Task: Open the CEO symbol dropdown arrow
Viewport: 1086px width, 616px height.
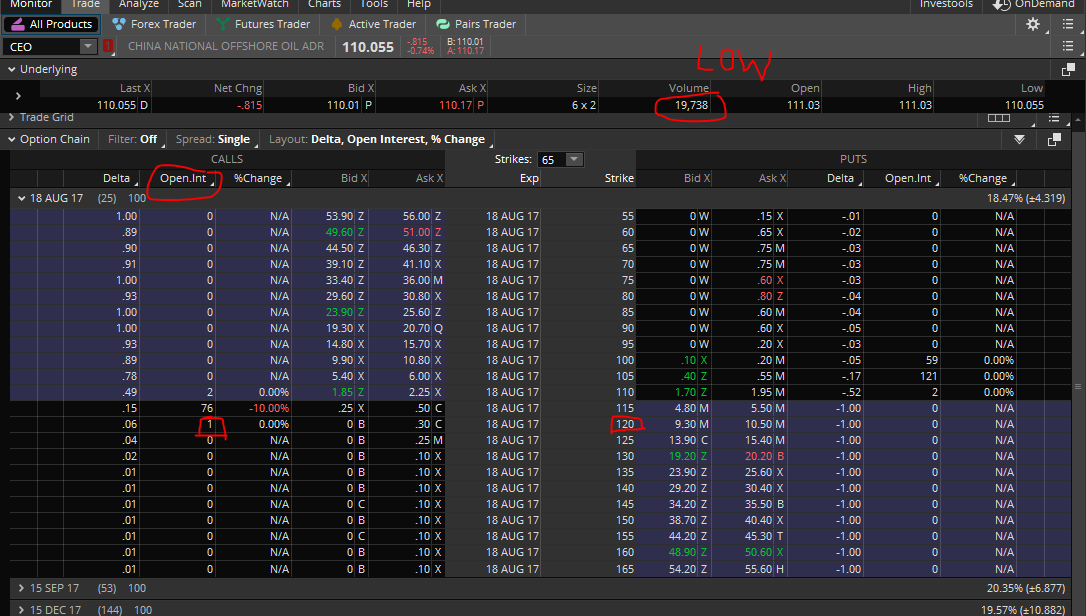Action: (x=87, y=46)
